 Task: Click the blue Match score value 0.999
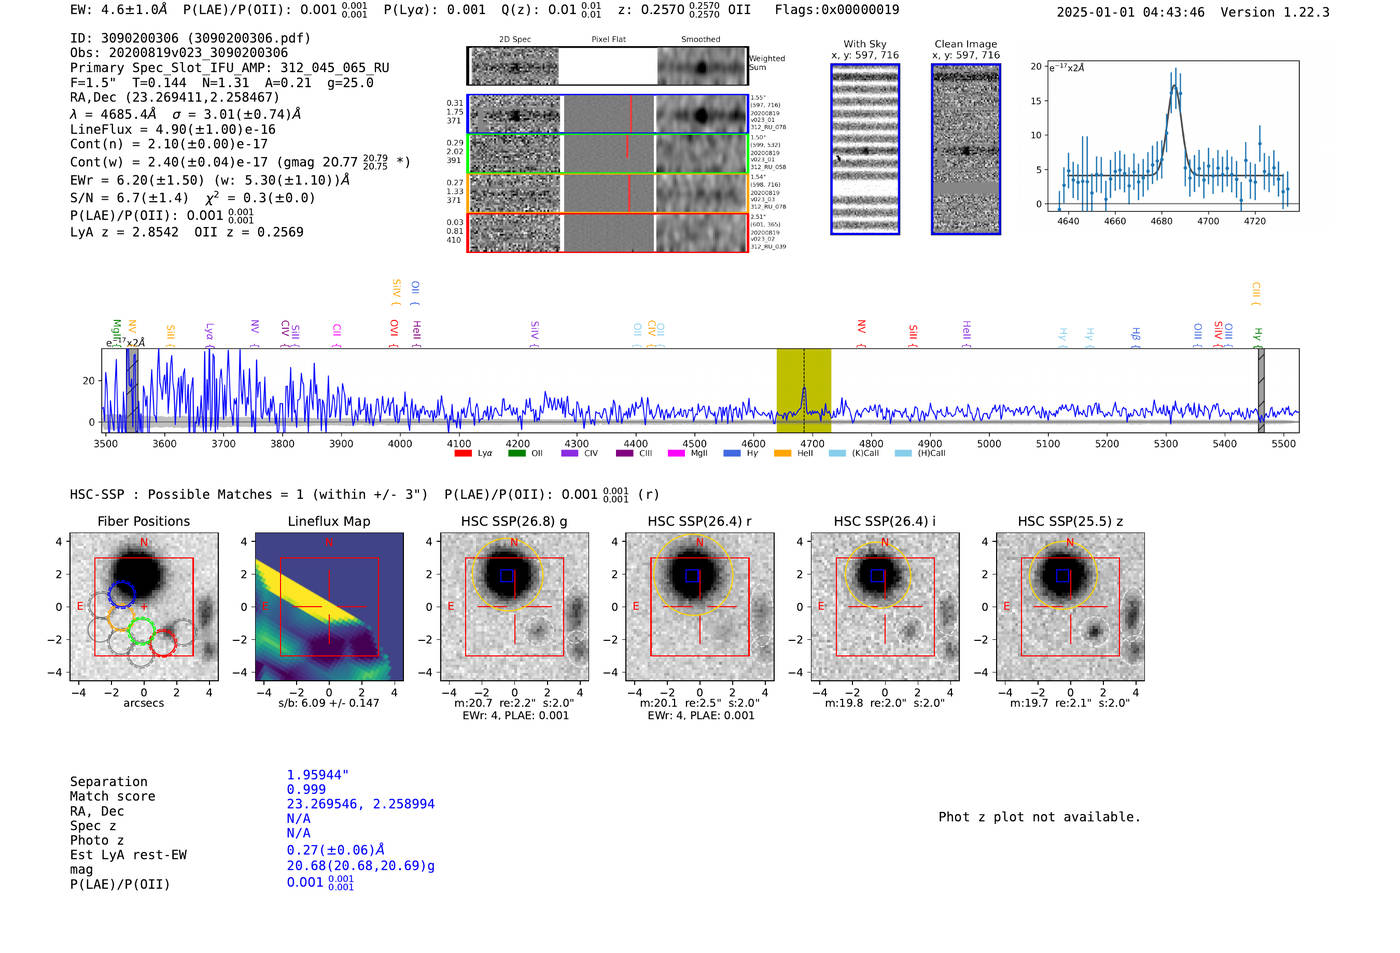coord(306,789)
